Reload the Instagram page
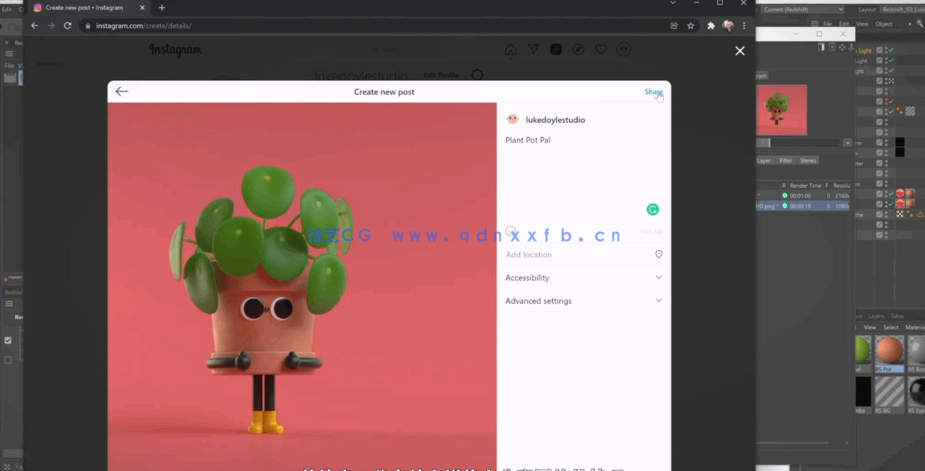Screen dimensions: 925x471 [x=67, y=25]
